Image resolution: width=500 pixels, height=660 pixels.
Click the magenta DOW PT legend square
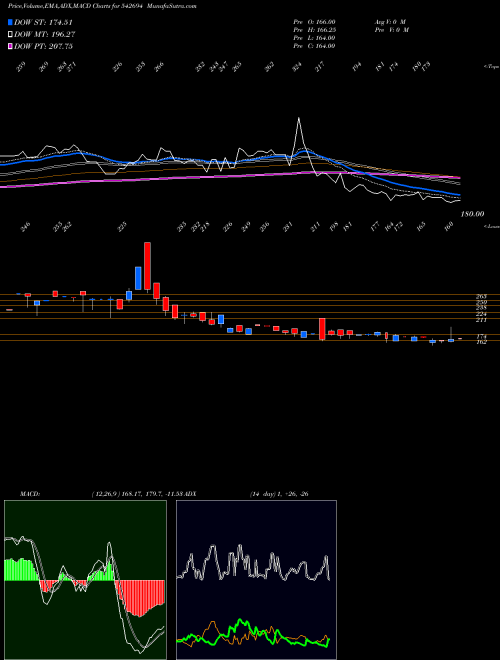point(10,46)
